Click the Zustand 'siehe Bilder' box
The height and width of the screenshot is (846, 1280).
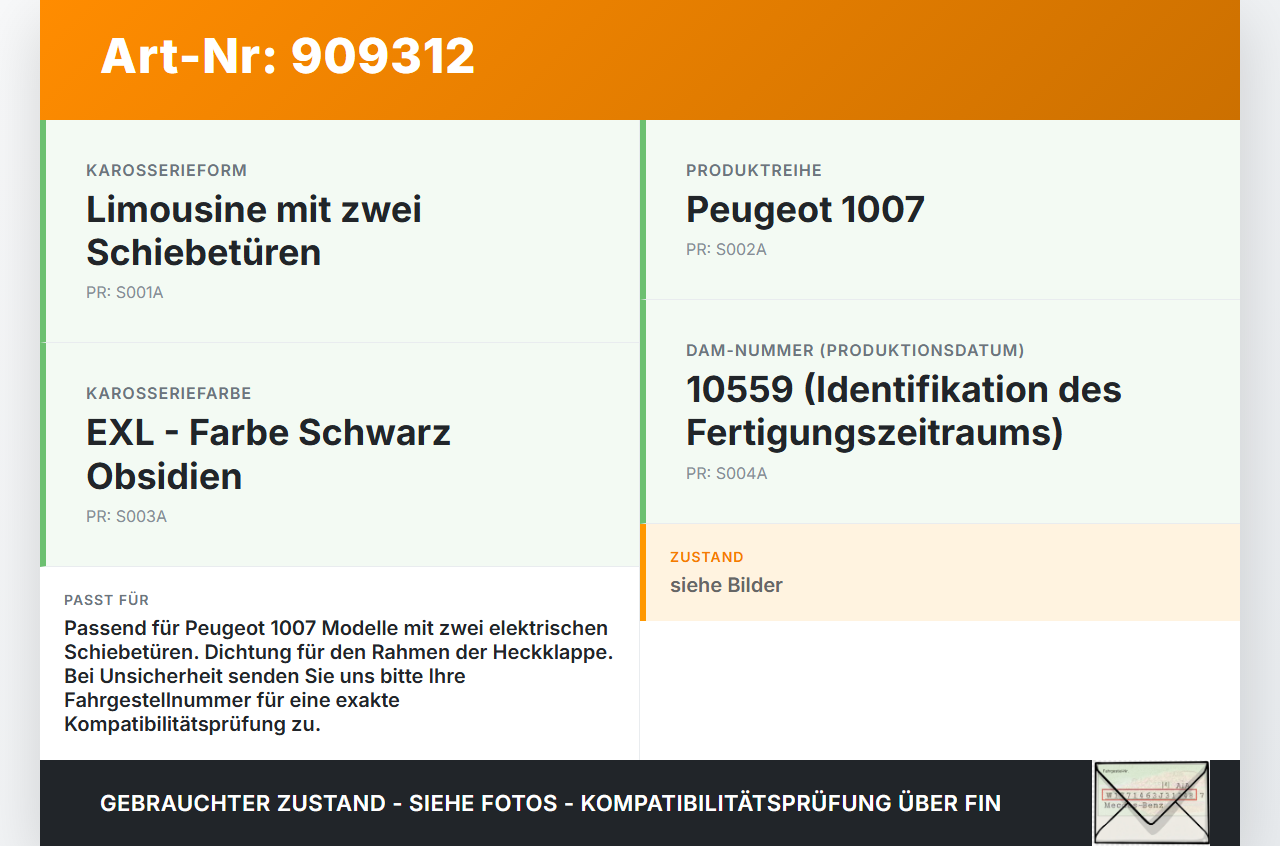click(940, 572)
